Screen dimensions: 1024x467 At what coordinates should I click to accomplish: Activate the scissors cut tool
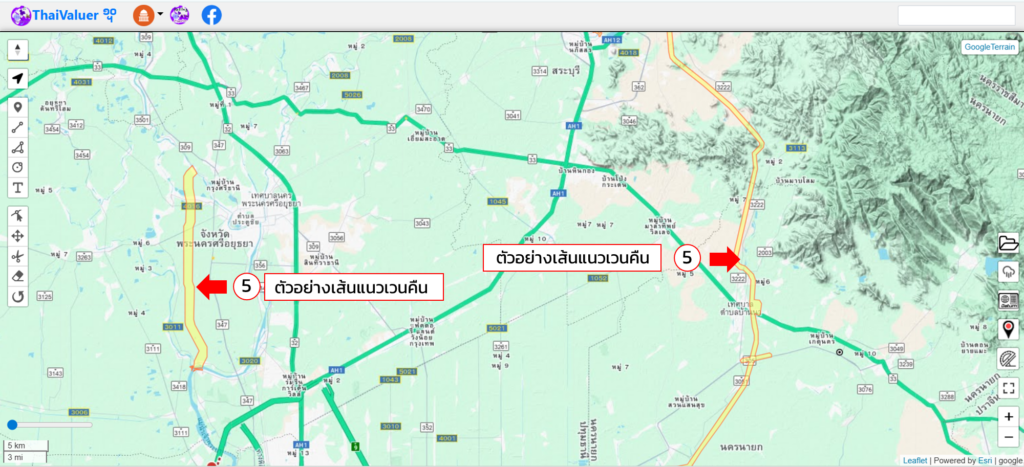18,256
